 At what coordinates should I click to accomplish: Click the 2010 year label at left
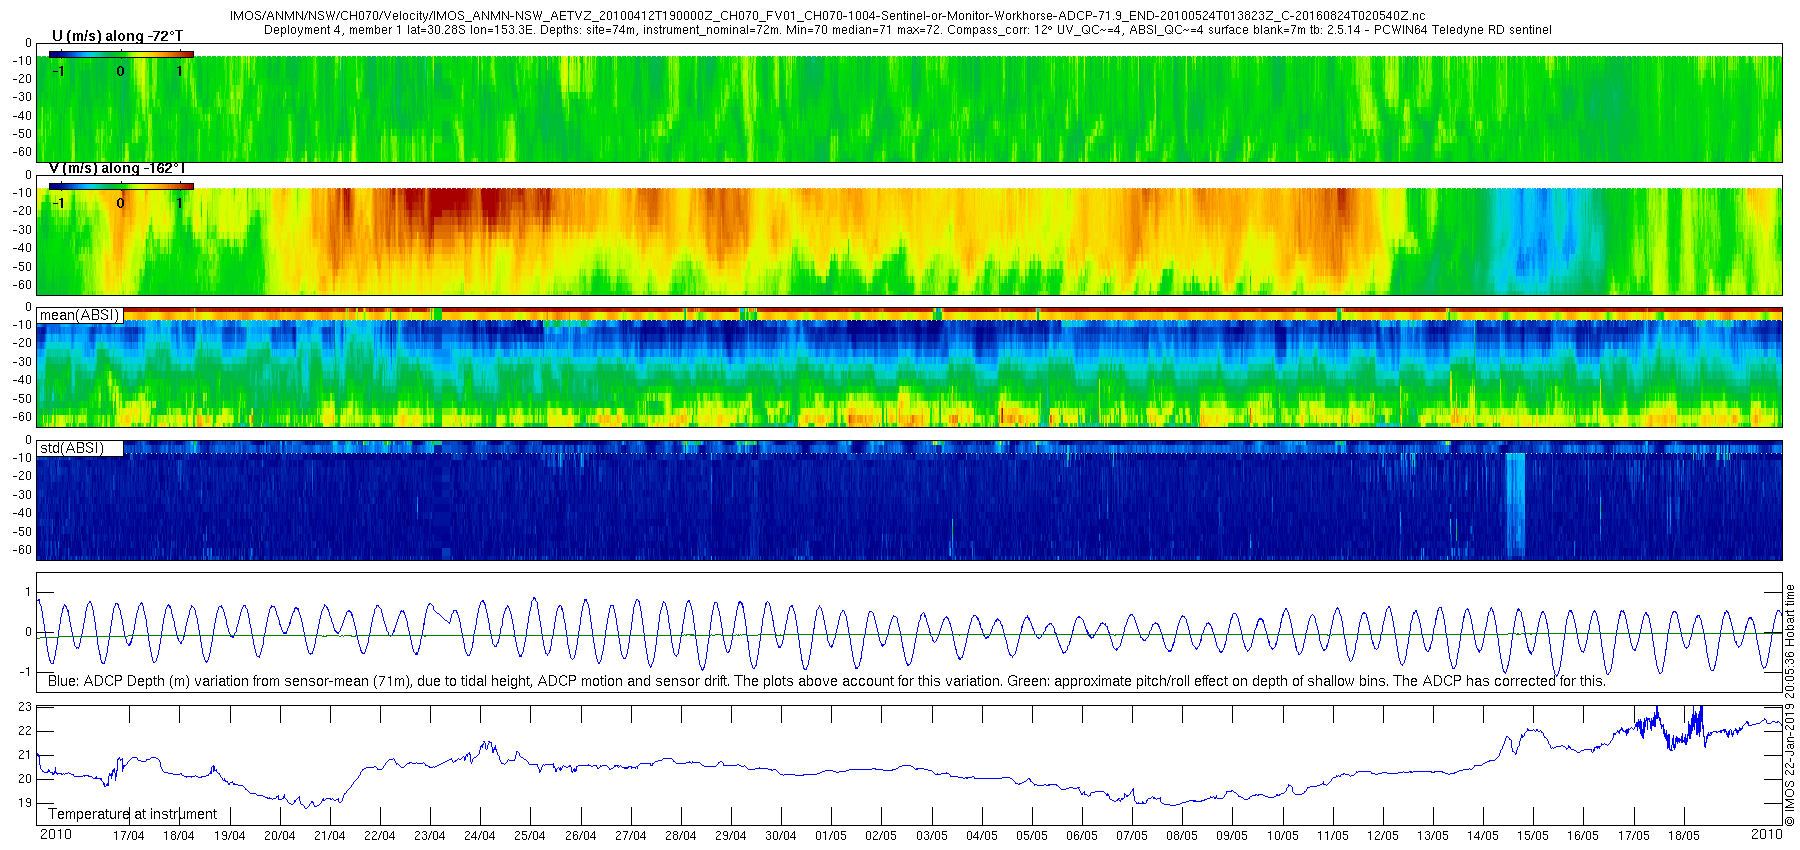tap(56, 834)
